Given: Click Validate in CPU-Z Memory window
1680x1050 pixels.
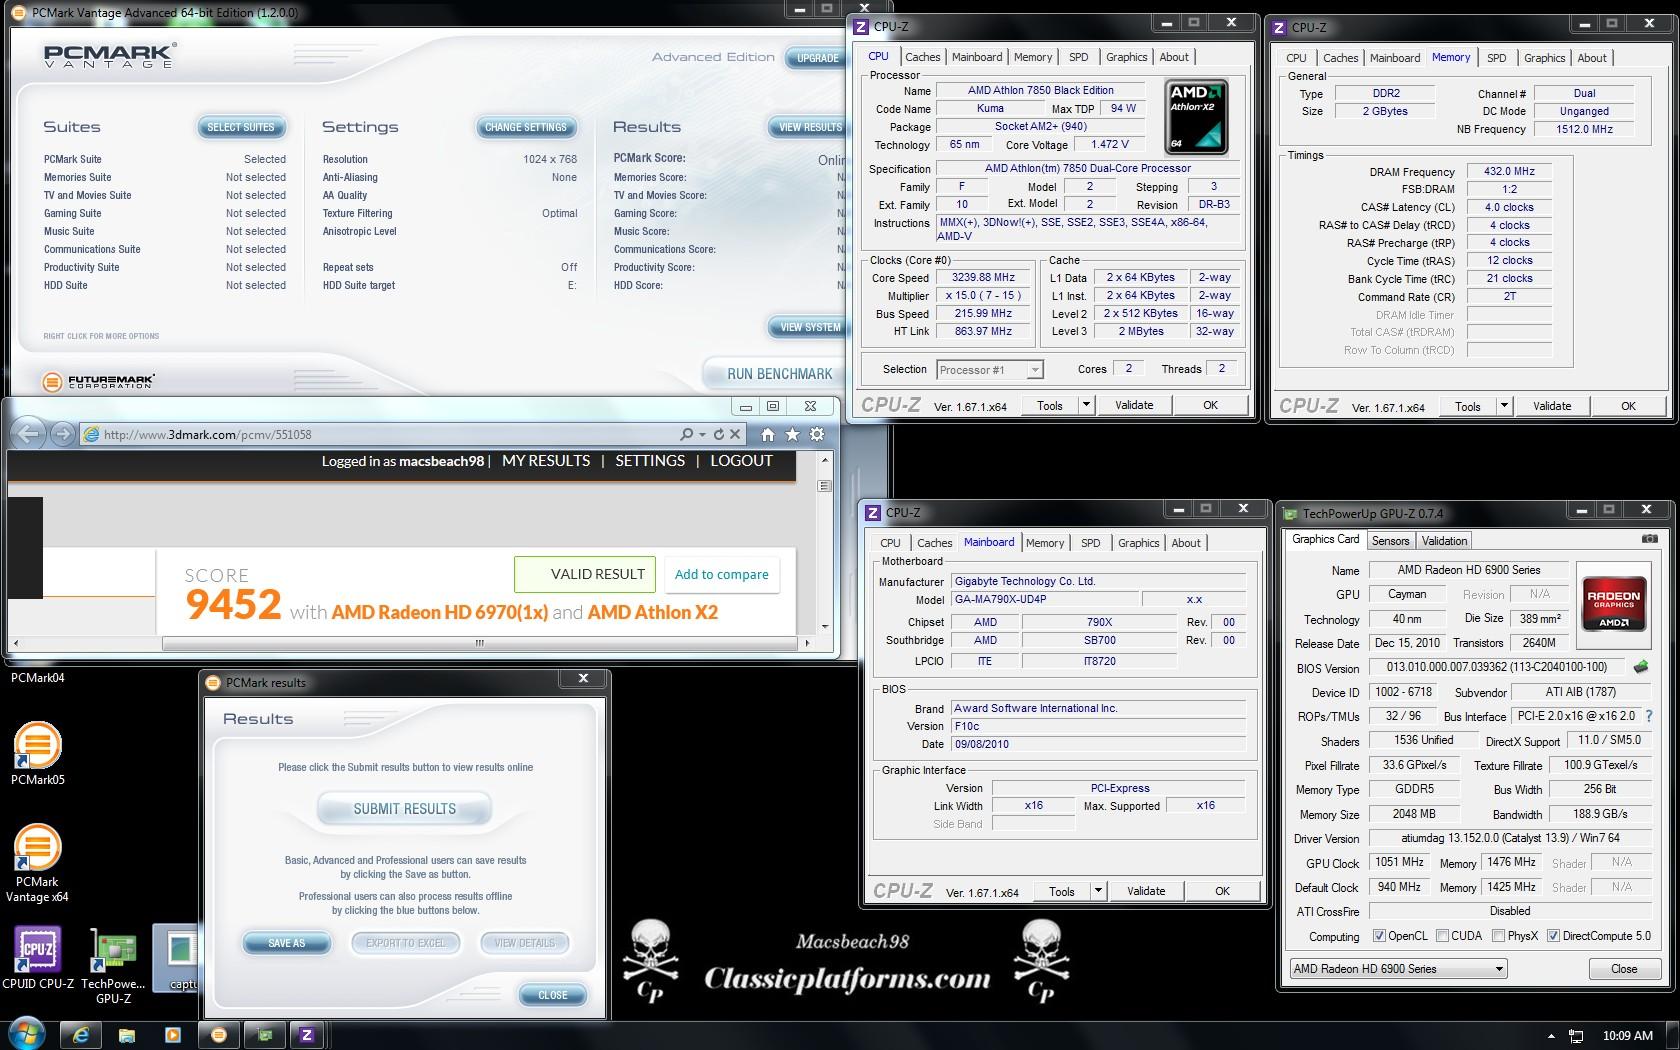Looking at the screenshot, I should click(x=1551, y=406).
